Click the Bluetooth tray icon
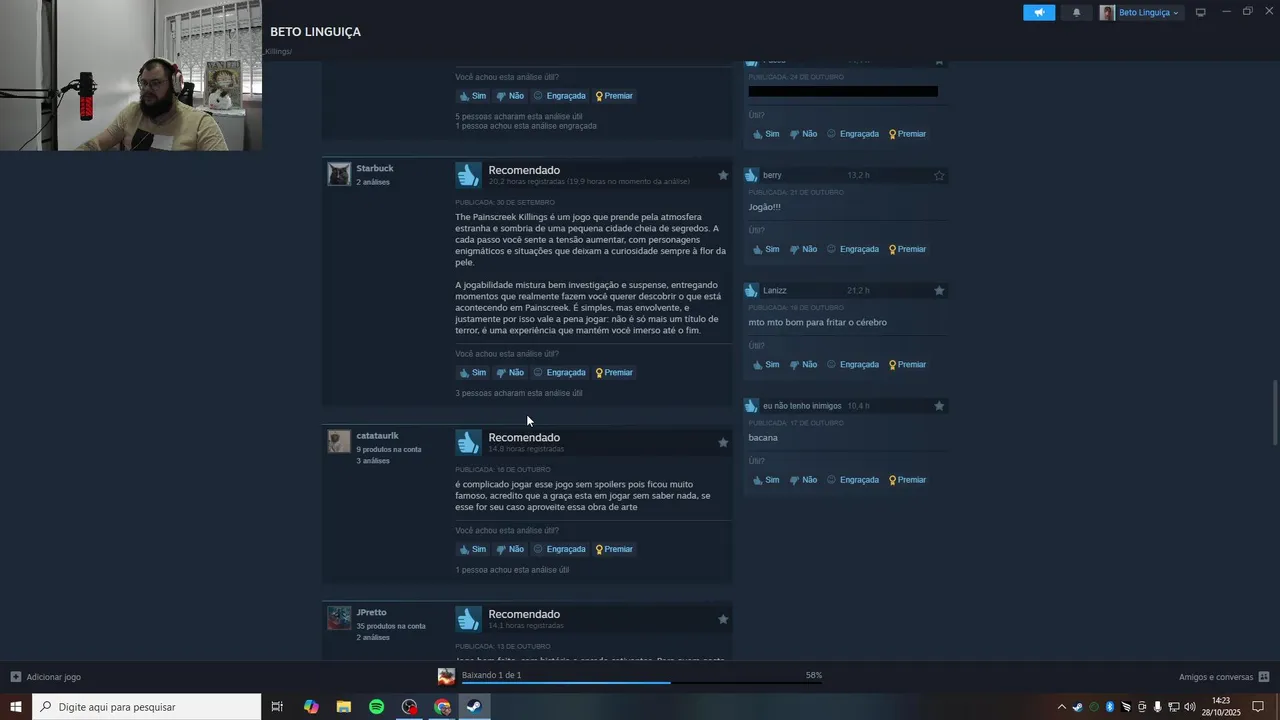Screen dimensions: 1280x720 pyautogui.click(x=1110, y=707)
